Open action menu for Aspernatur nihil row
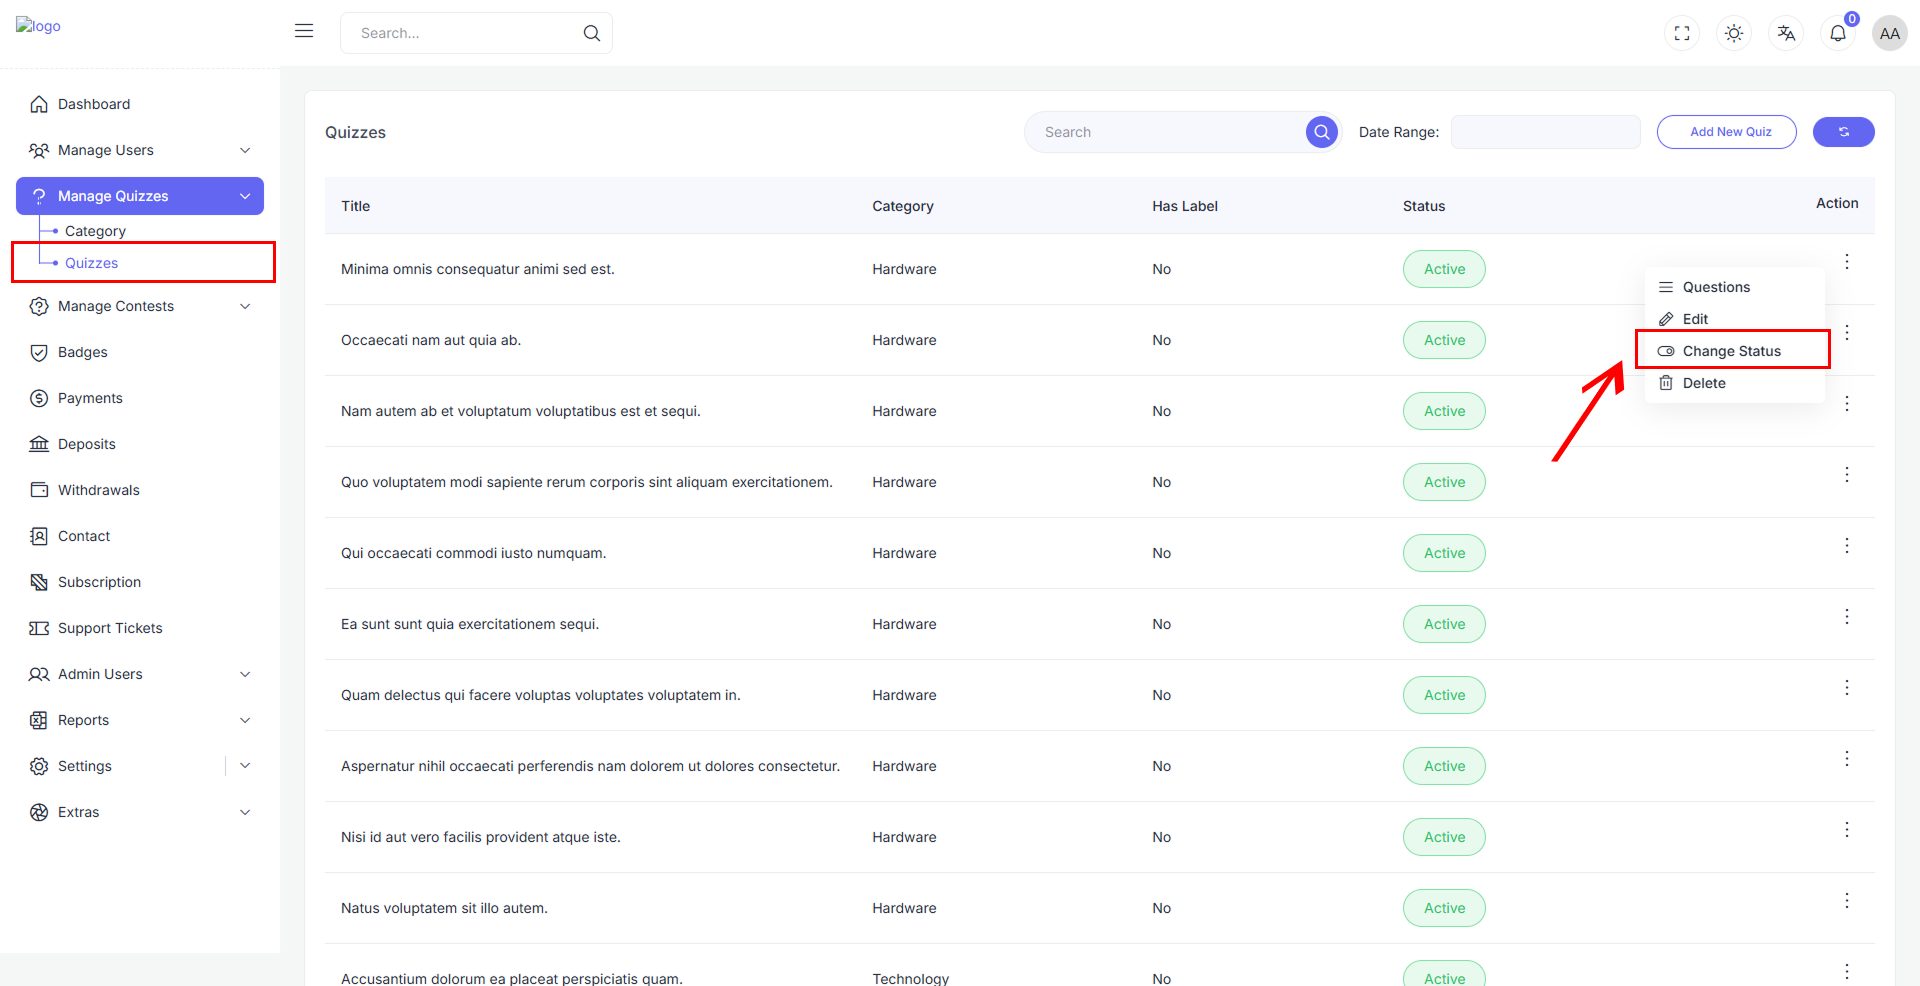The width and height of the screenshot is (1920, 986). click(x=1847, y=758)
